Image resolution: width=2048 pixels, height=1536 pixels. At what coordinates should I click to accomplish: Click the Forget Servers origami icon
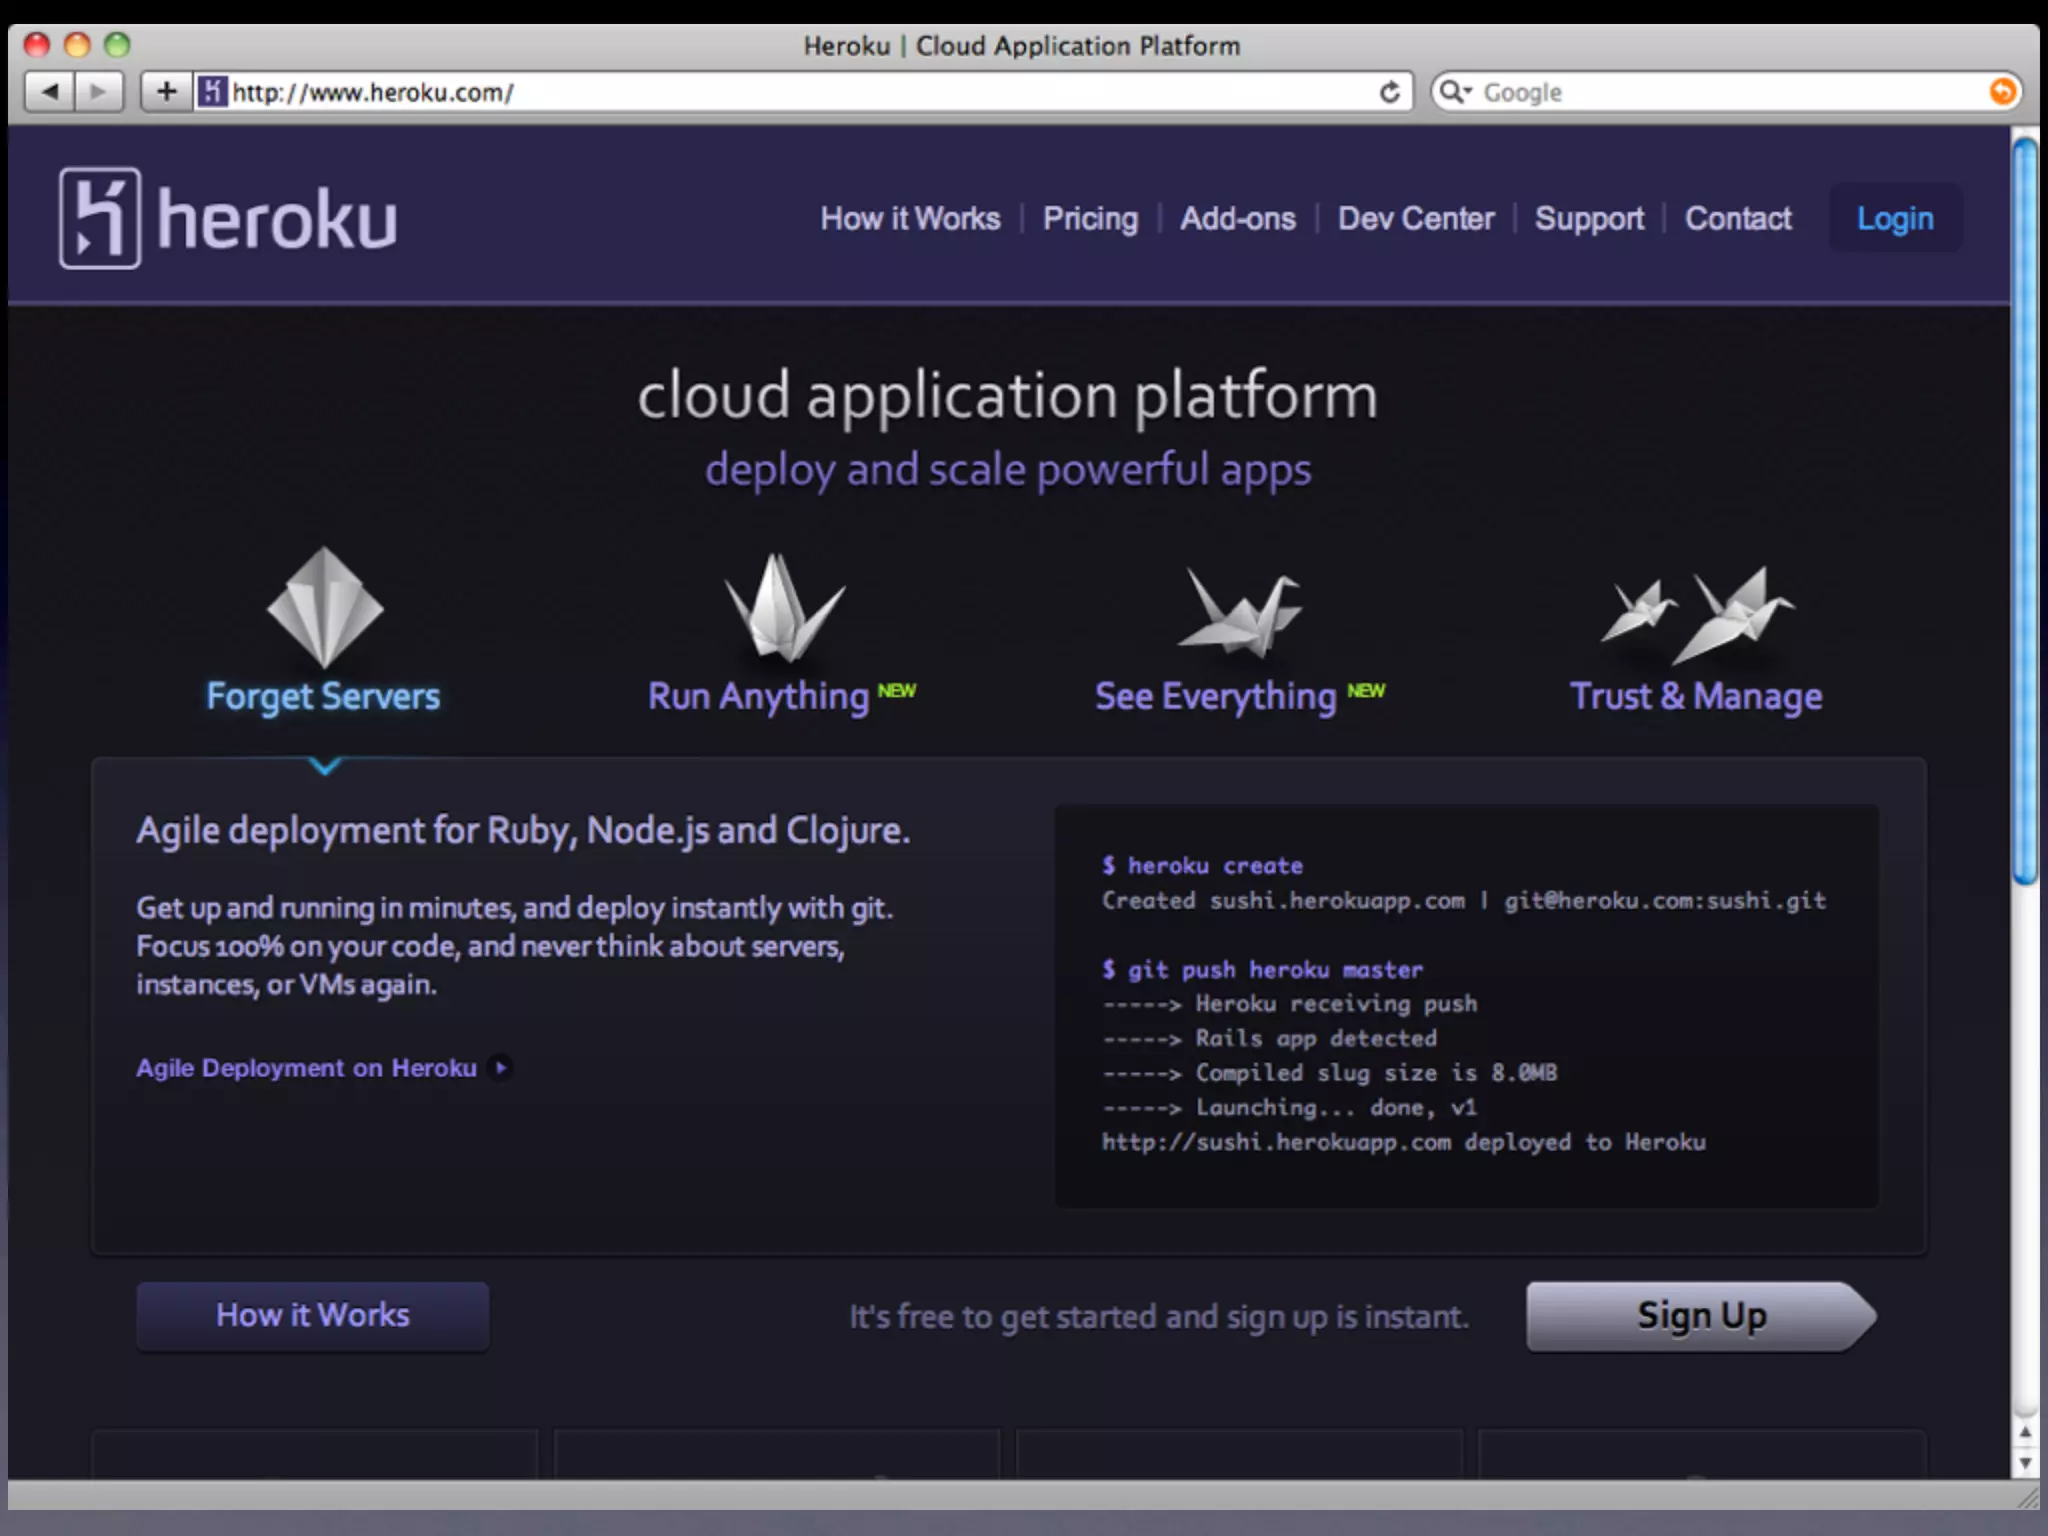point(324,608)
